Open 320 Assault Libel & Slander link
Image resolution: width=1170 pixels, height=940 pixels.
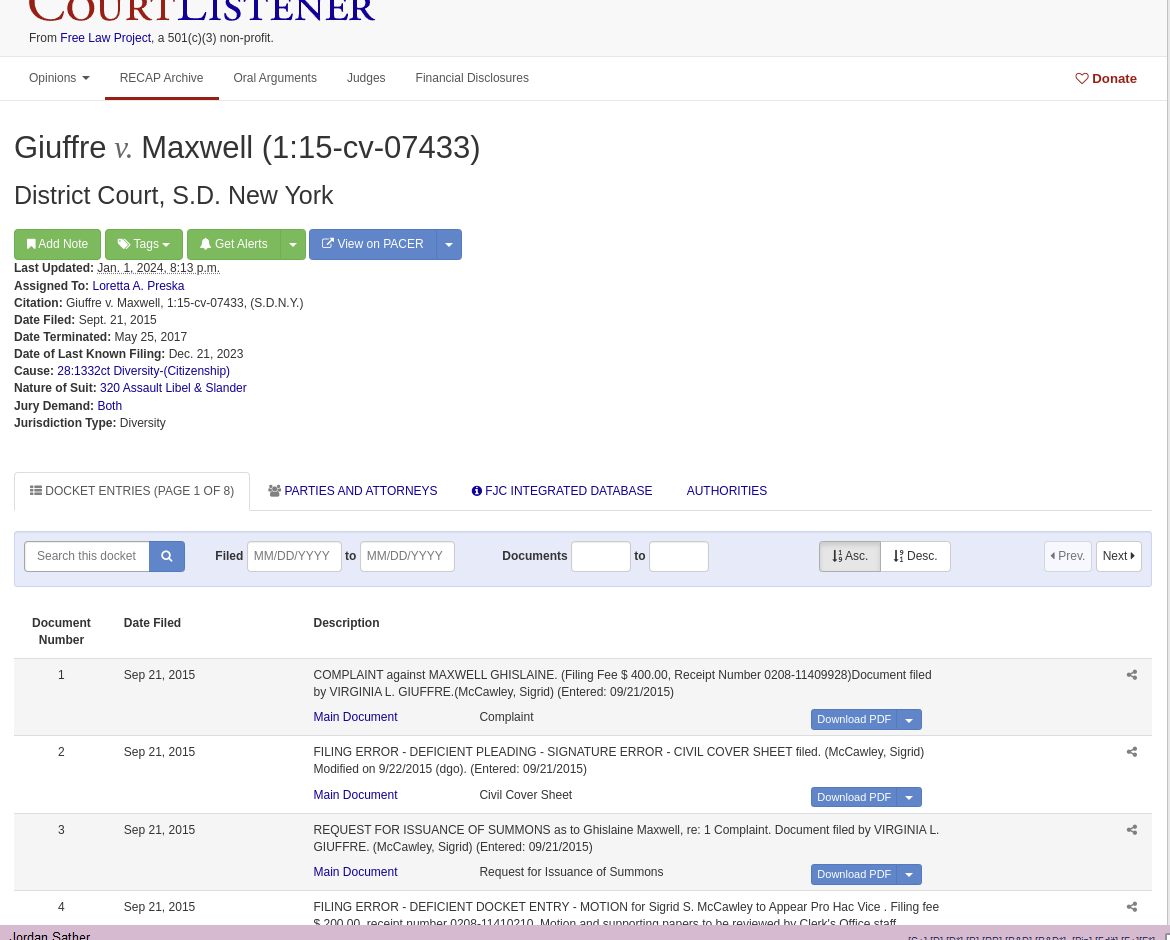(173, 388)
